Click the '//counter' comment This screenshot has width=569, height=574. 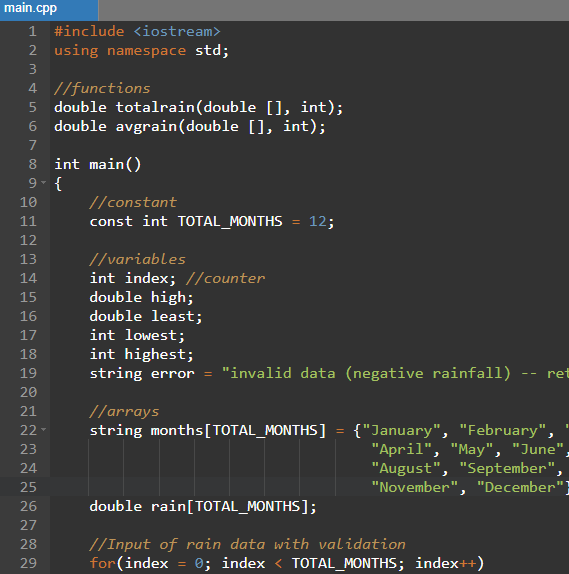click(x=225, y=279)
